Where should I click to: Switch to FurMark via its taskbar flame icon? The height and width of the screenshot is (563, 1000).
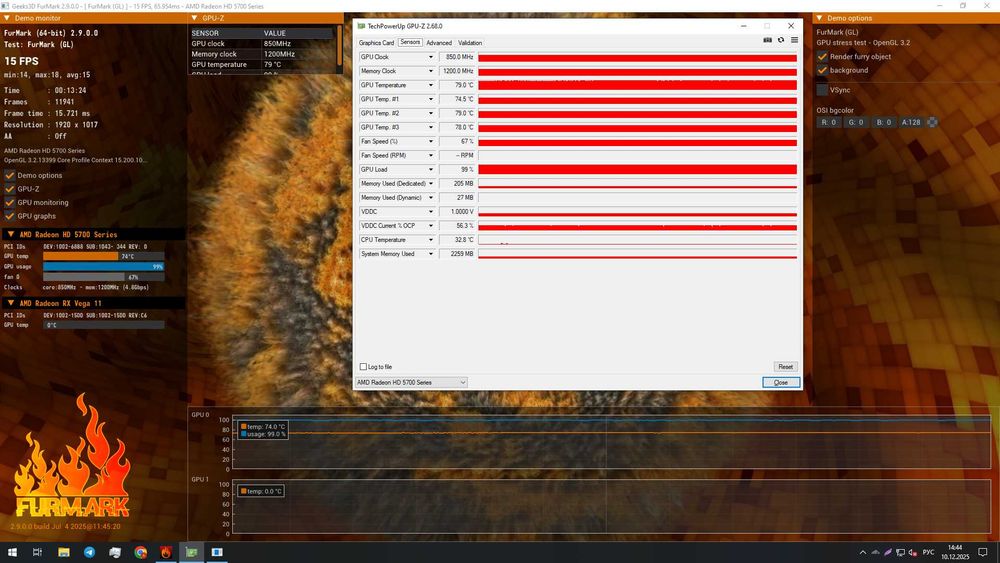[x=166, y=552]
